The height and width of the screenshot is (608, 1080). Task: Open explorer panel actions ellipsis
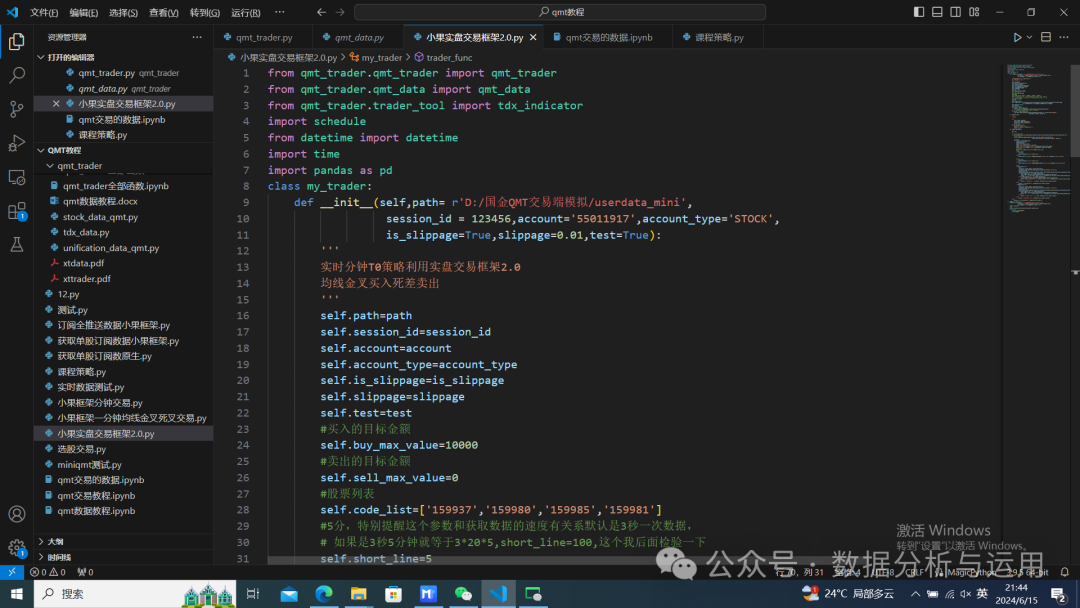[197, 37]
